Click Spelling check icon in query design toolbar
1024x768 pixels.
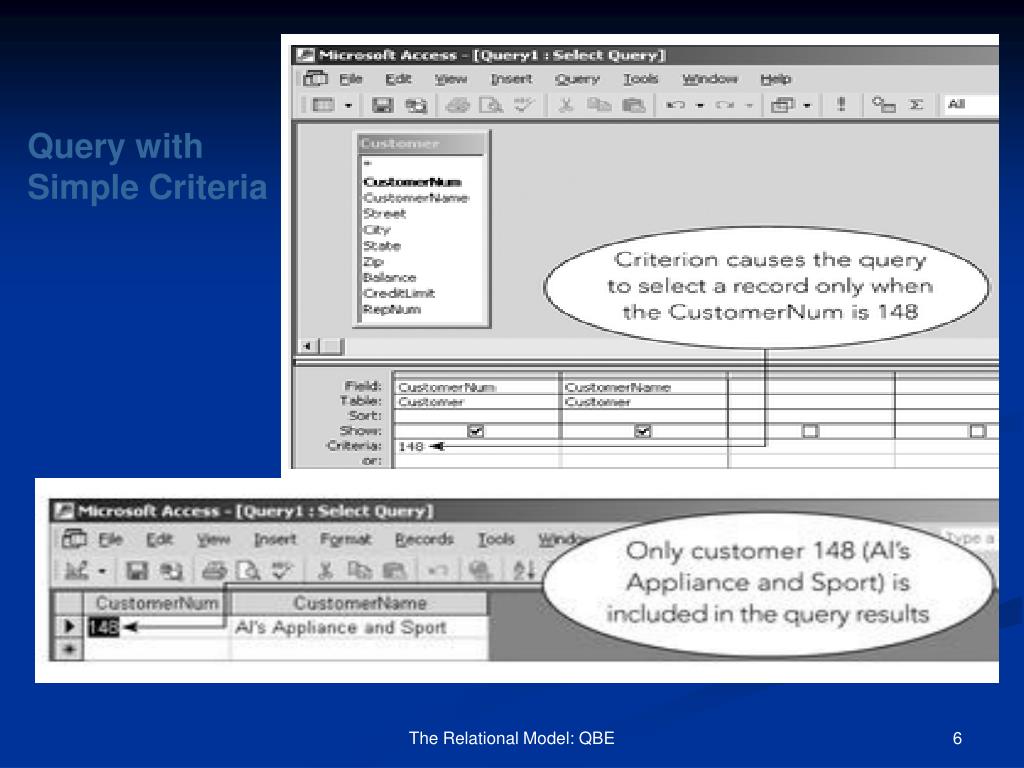tap(524, 104)
